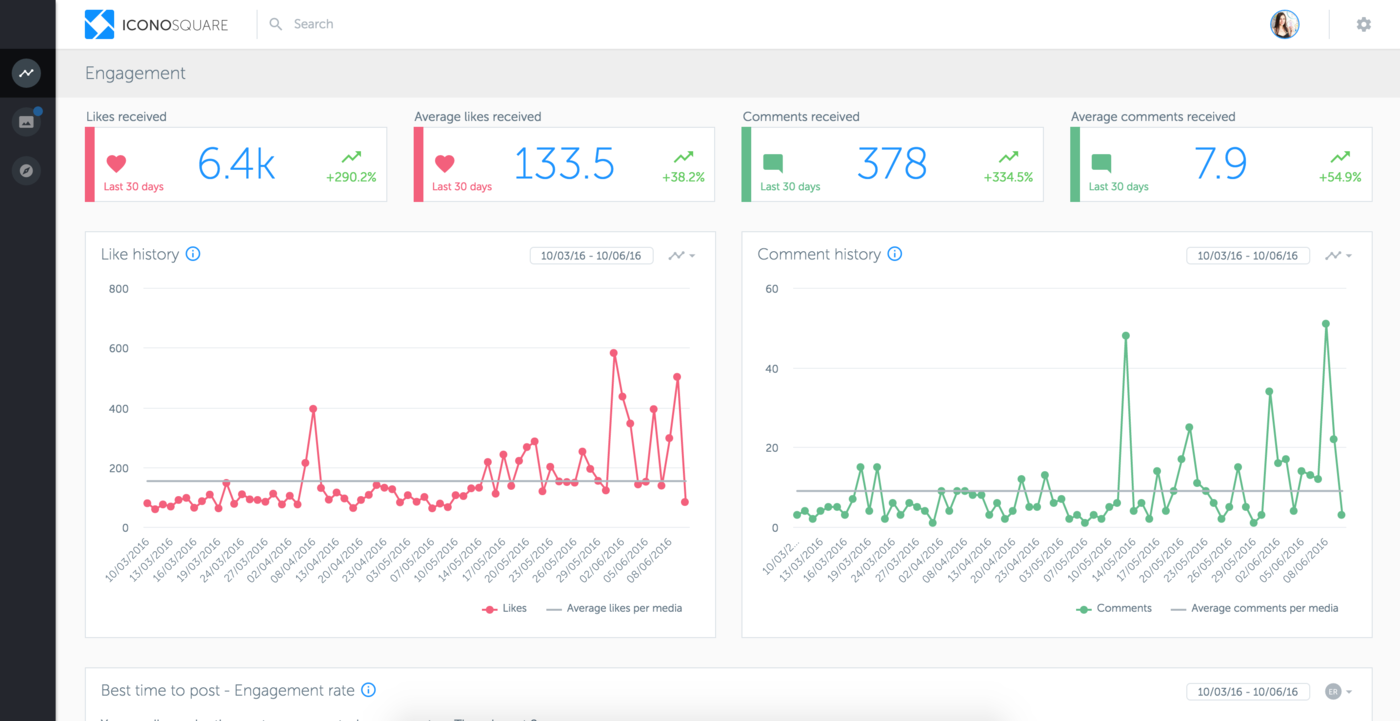This screenshot has height=721, width=1400.
Task: Open the compass explore sidebar icon
Action: (x=26, y=171)
